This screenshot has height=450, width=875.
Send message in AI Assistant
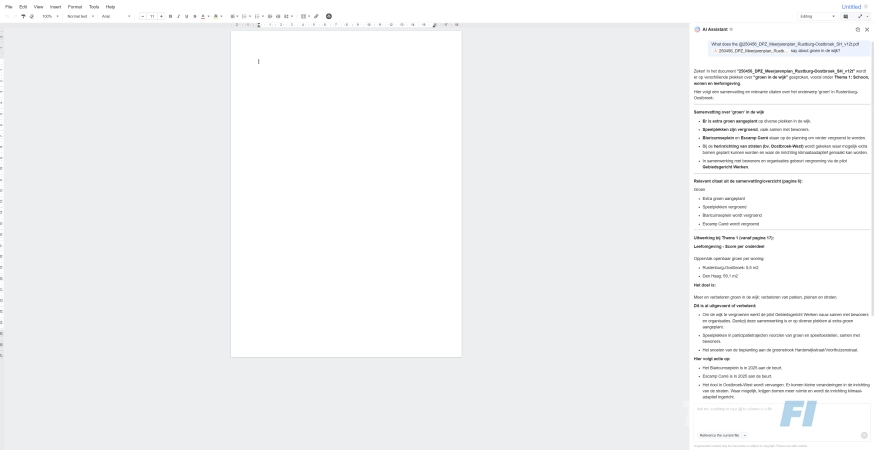[864, 435]
